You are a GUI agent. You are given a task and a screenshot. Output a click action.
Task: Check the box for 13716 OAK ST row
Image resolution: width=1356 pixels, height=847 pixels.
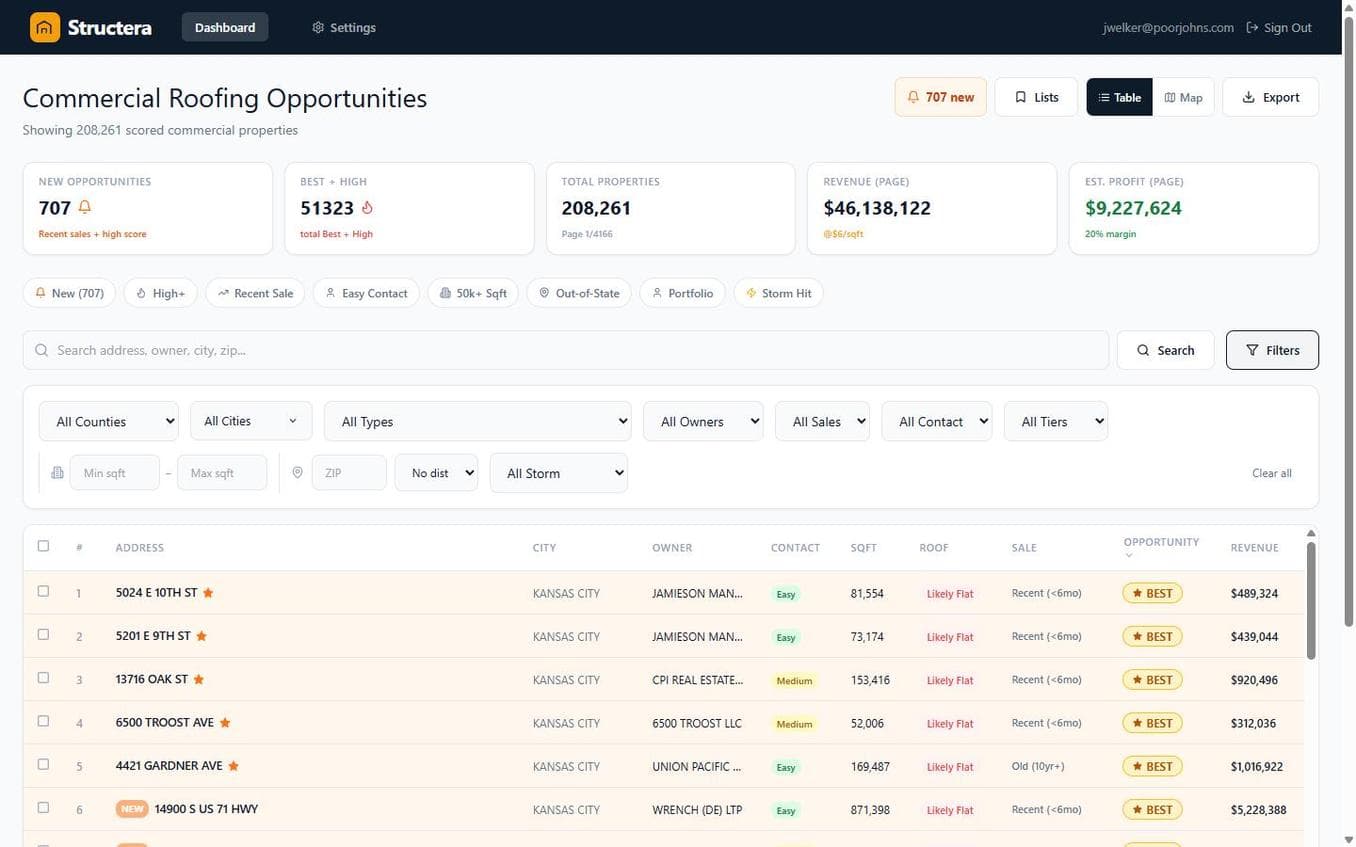coord(43,678)
